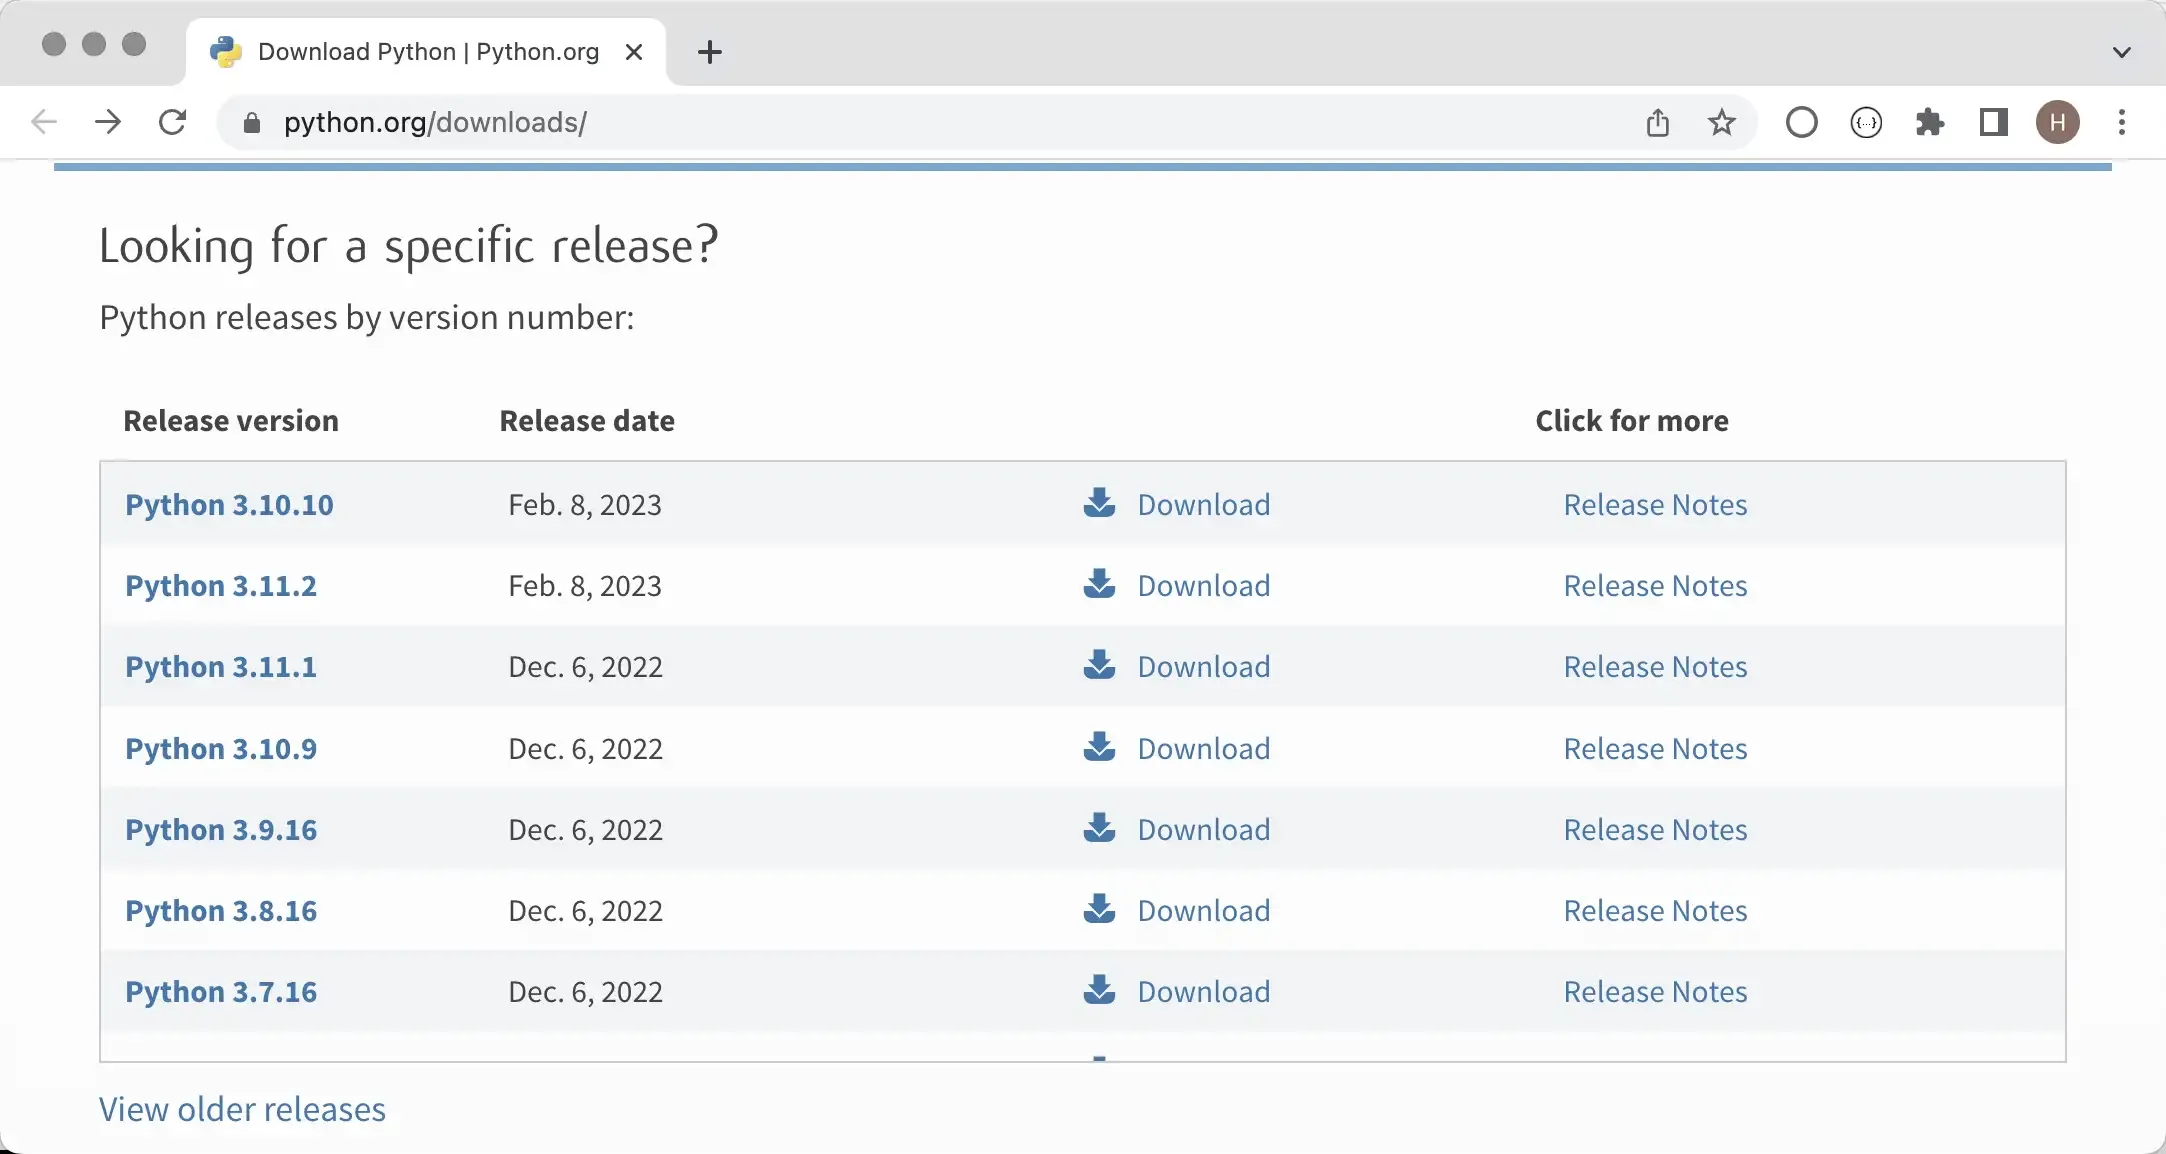Open the side panel icon

(x=1993, y=122)
